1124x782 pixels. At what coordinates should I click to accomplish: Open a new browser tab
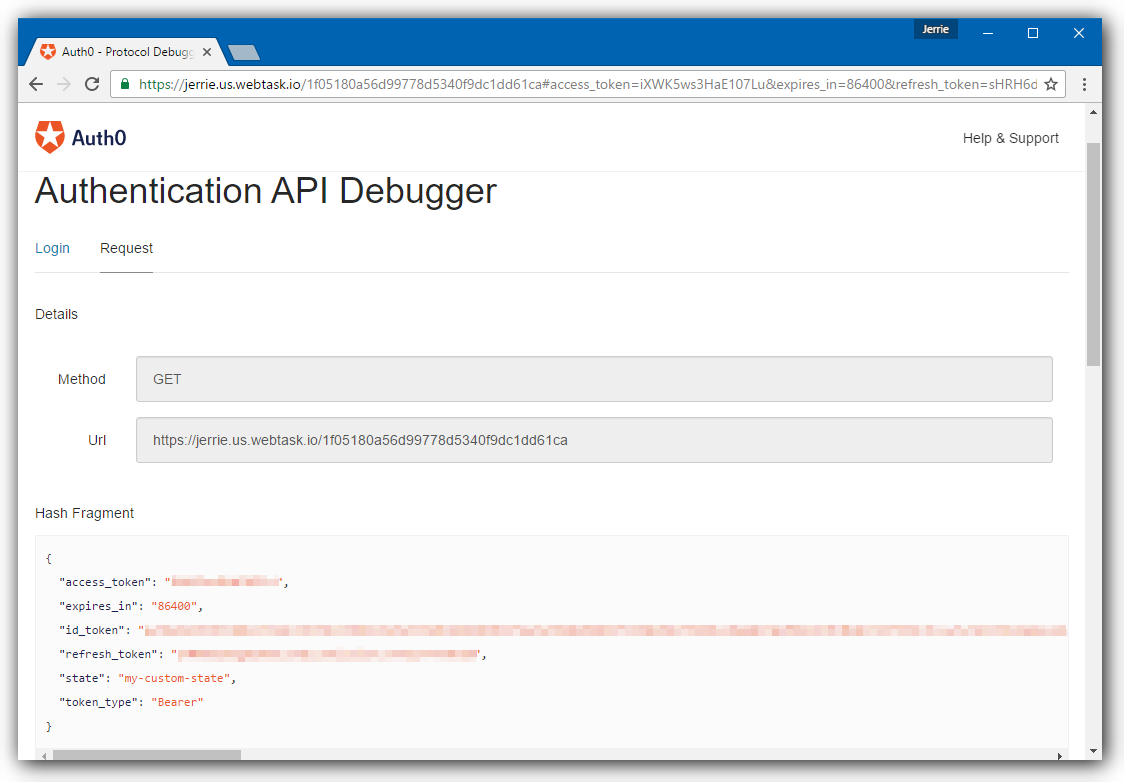(x=244, y=52)
